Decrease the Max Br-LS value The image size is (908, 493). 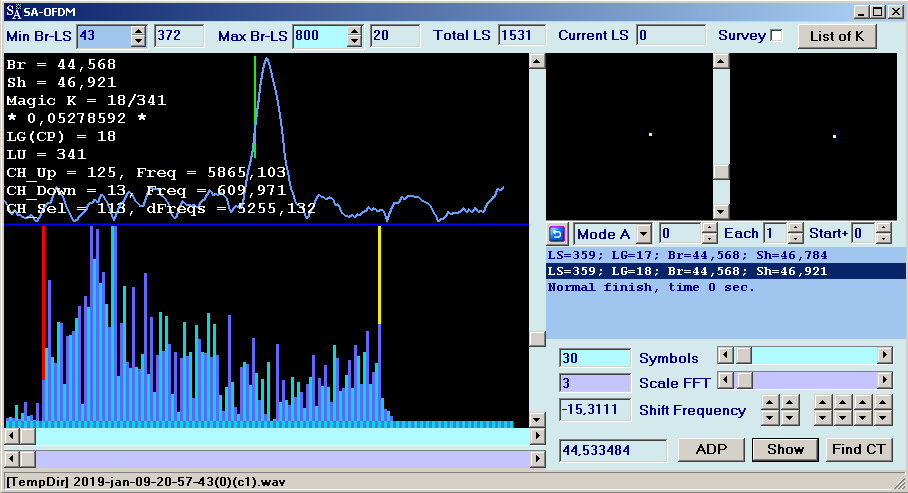354,41
